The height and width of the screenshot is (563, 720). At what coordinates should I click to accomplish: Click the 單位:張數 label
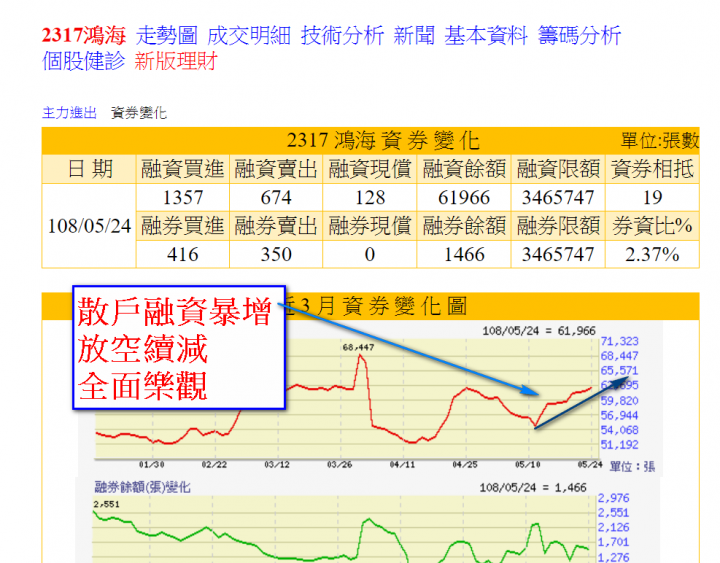660,141
